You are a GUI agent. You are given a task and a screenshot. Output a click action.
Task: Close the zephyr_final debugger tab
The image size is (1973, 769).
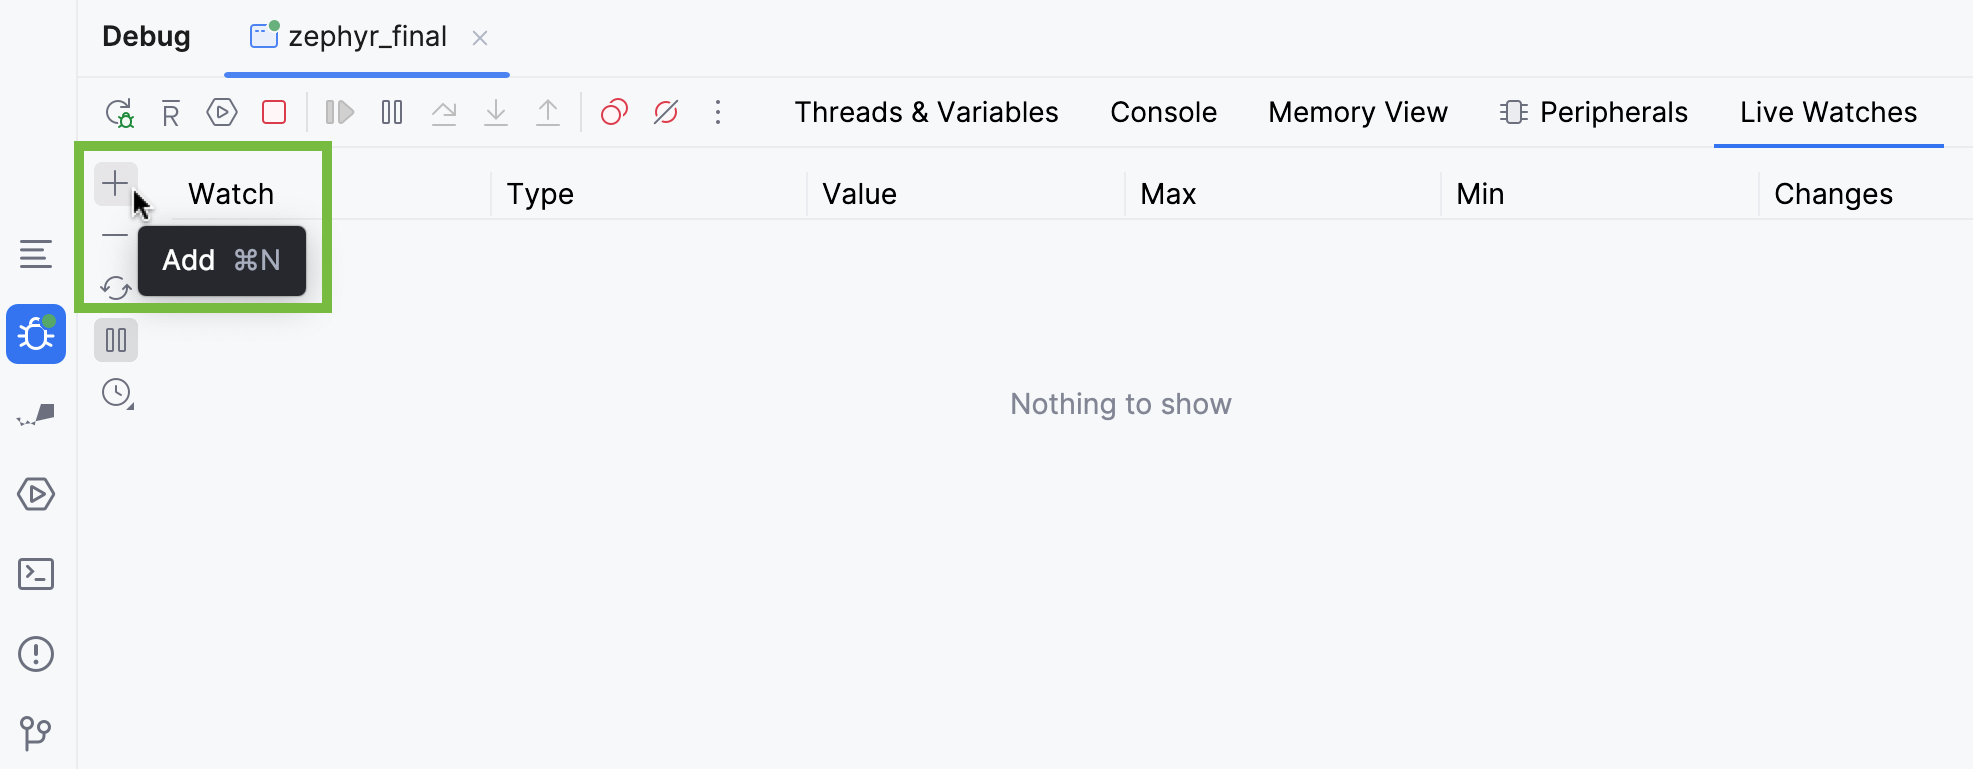pos(481,37)
